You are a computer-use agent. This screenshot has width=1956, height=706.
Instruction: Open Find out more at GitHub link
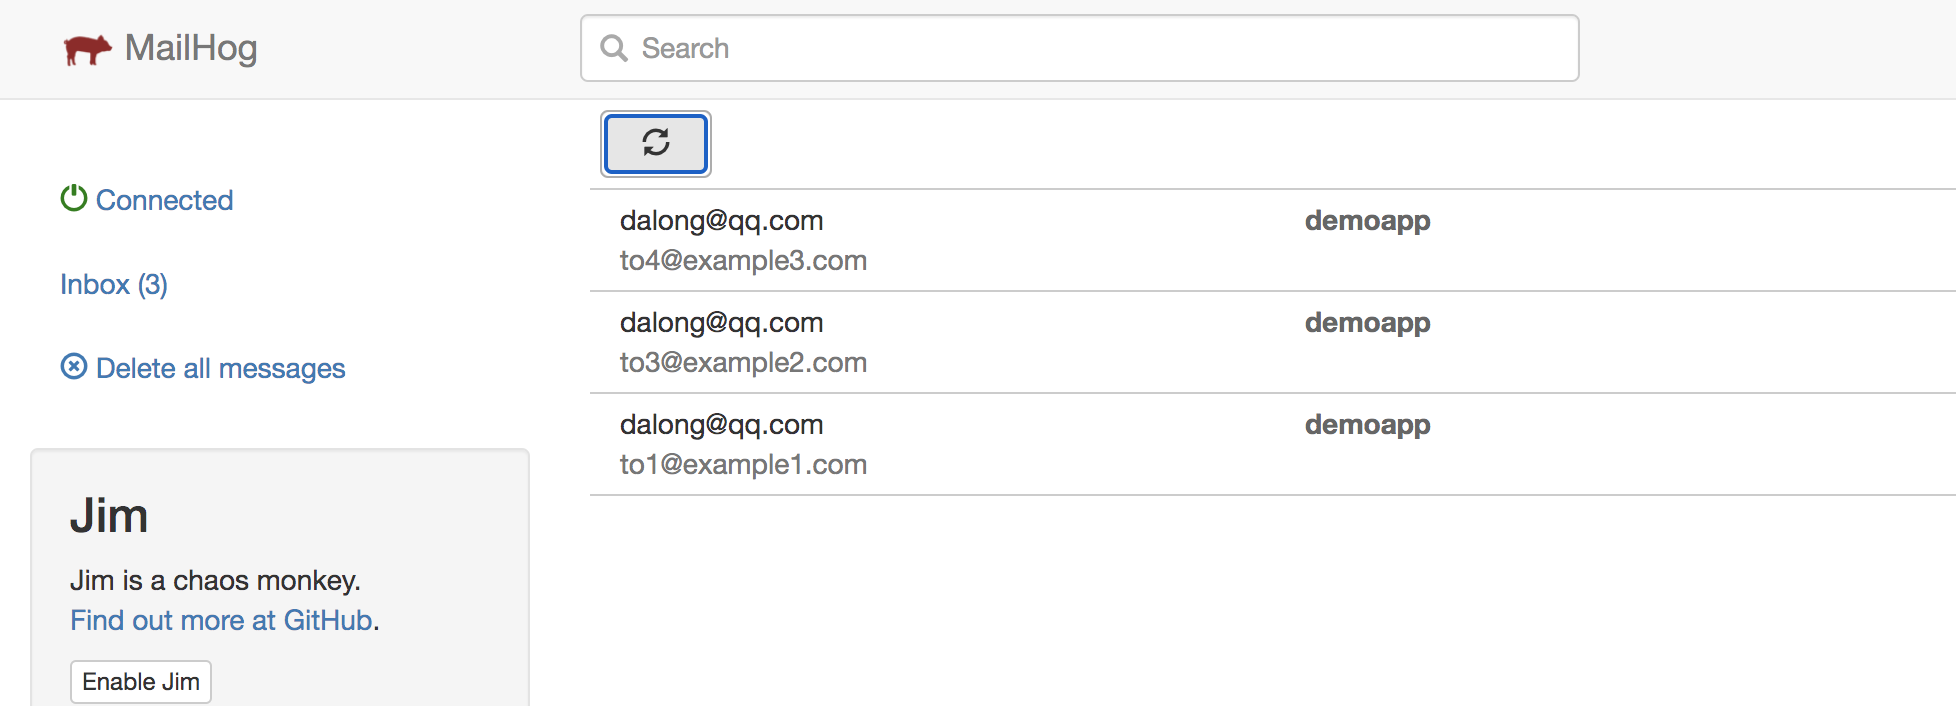221,620
